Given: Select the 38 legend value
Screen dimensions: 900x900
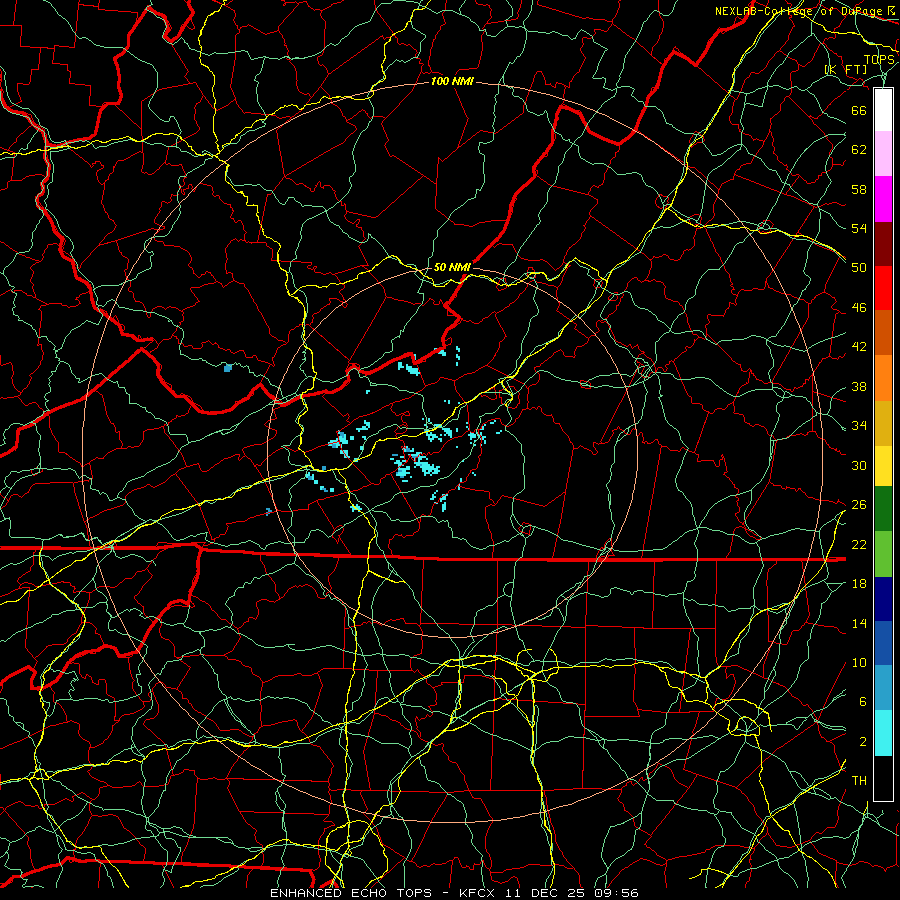Looking at the screenshot, I should (859, 387).
